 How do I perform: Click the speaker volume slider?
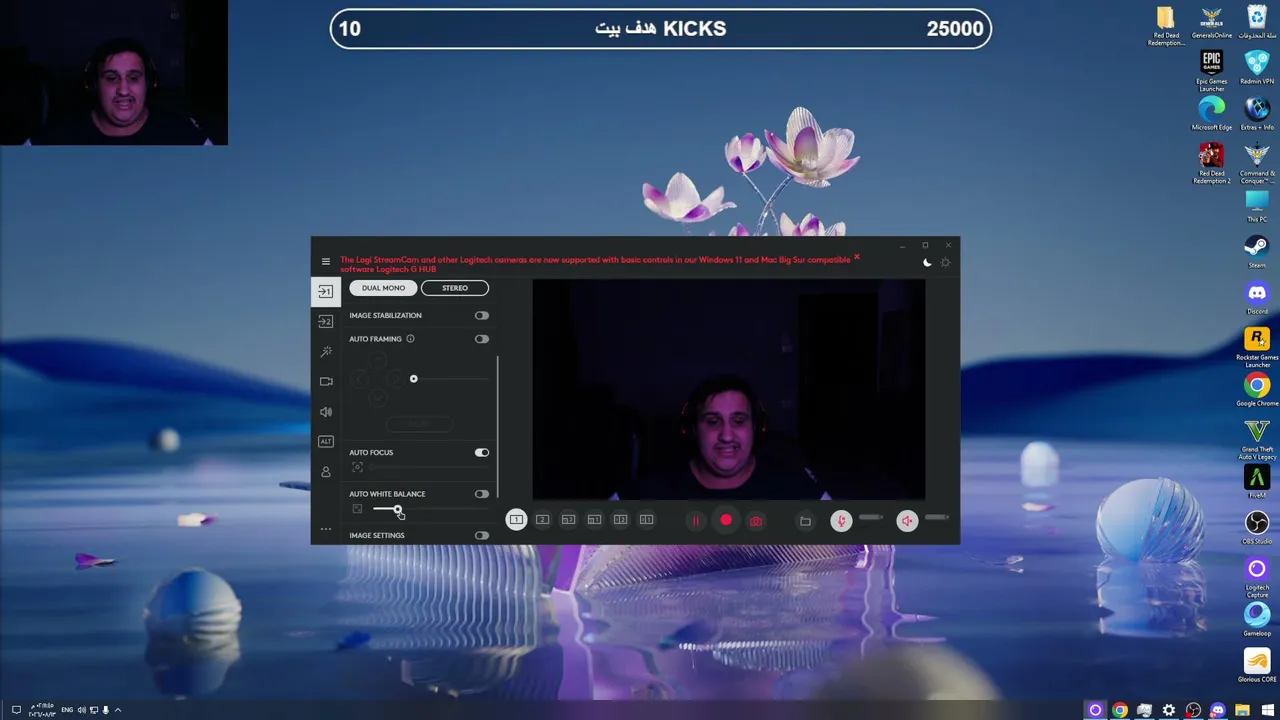(937, 518)
